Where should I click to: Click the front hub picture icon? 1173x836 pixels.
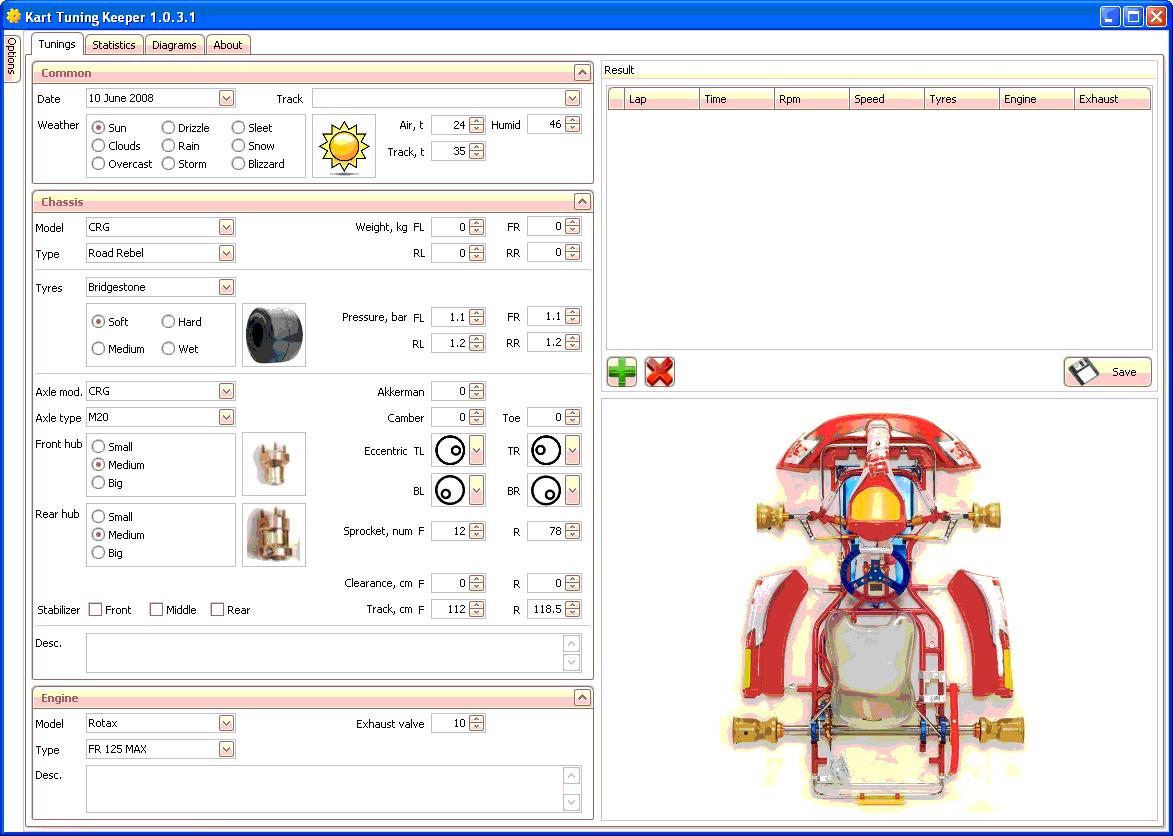click(273, 465)
